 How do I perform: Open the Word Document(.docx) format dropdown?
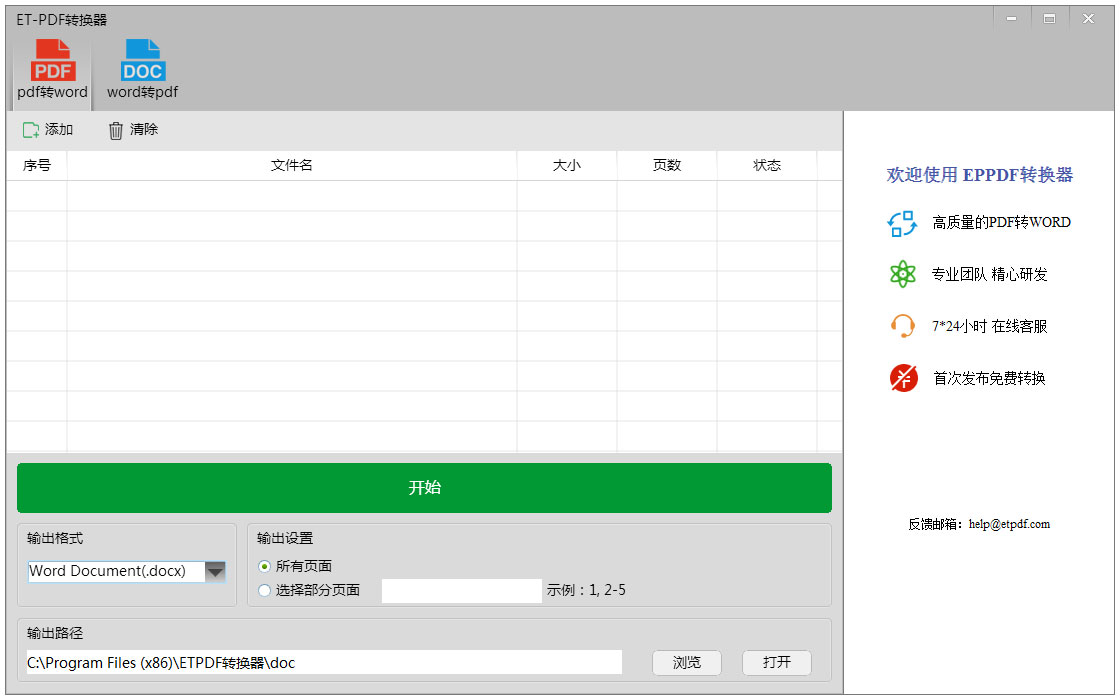[x=115, y=571]
